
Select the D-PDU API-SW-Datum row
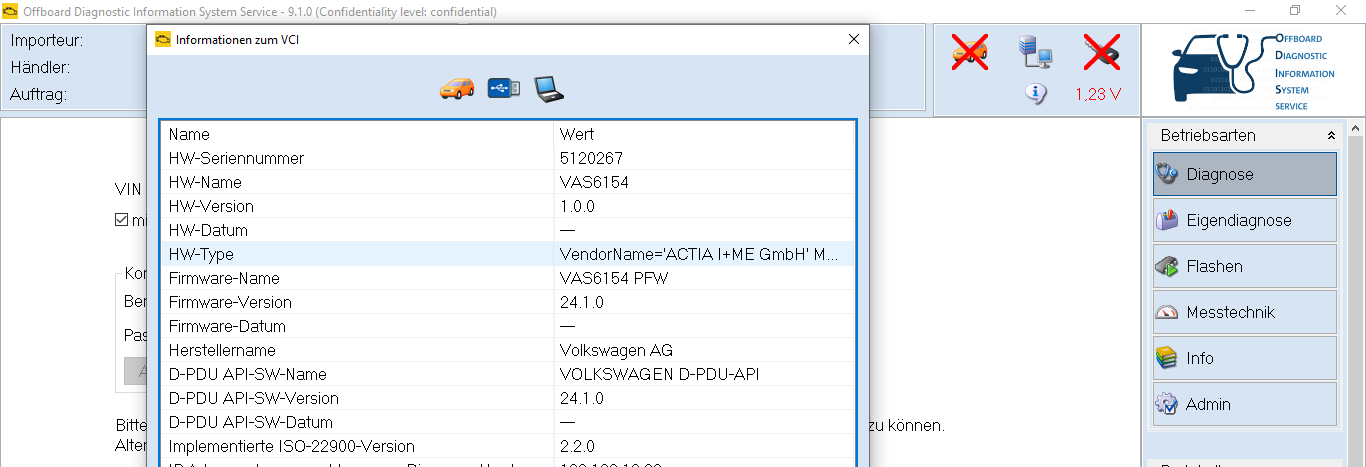point(507,422)
